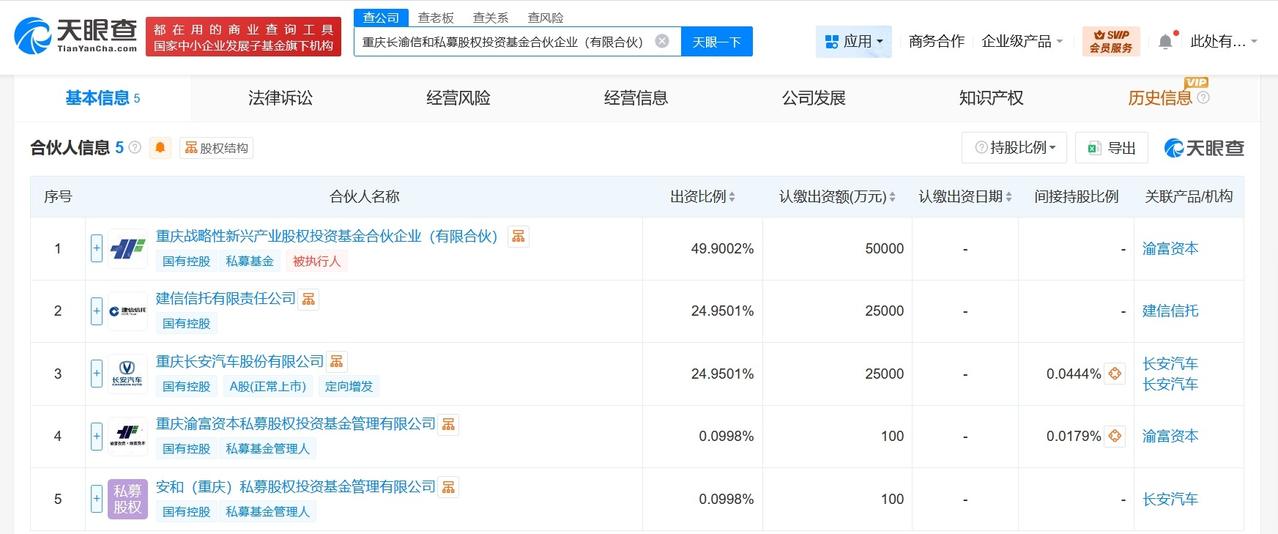Click the 建信信托 company logo

[127, 311]
